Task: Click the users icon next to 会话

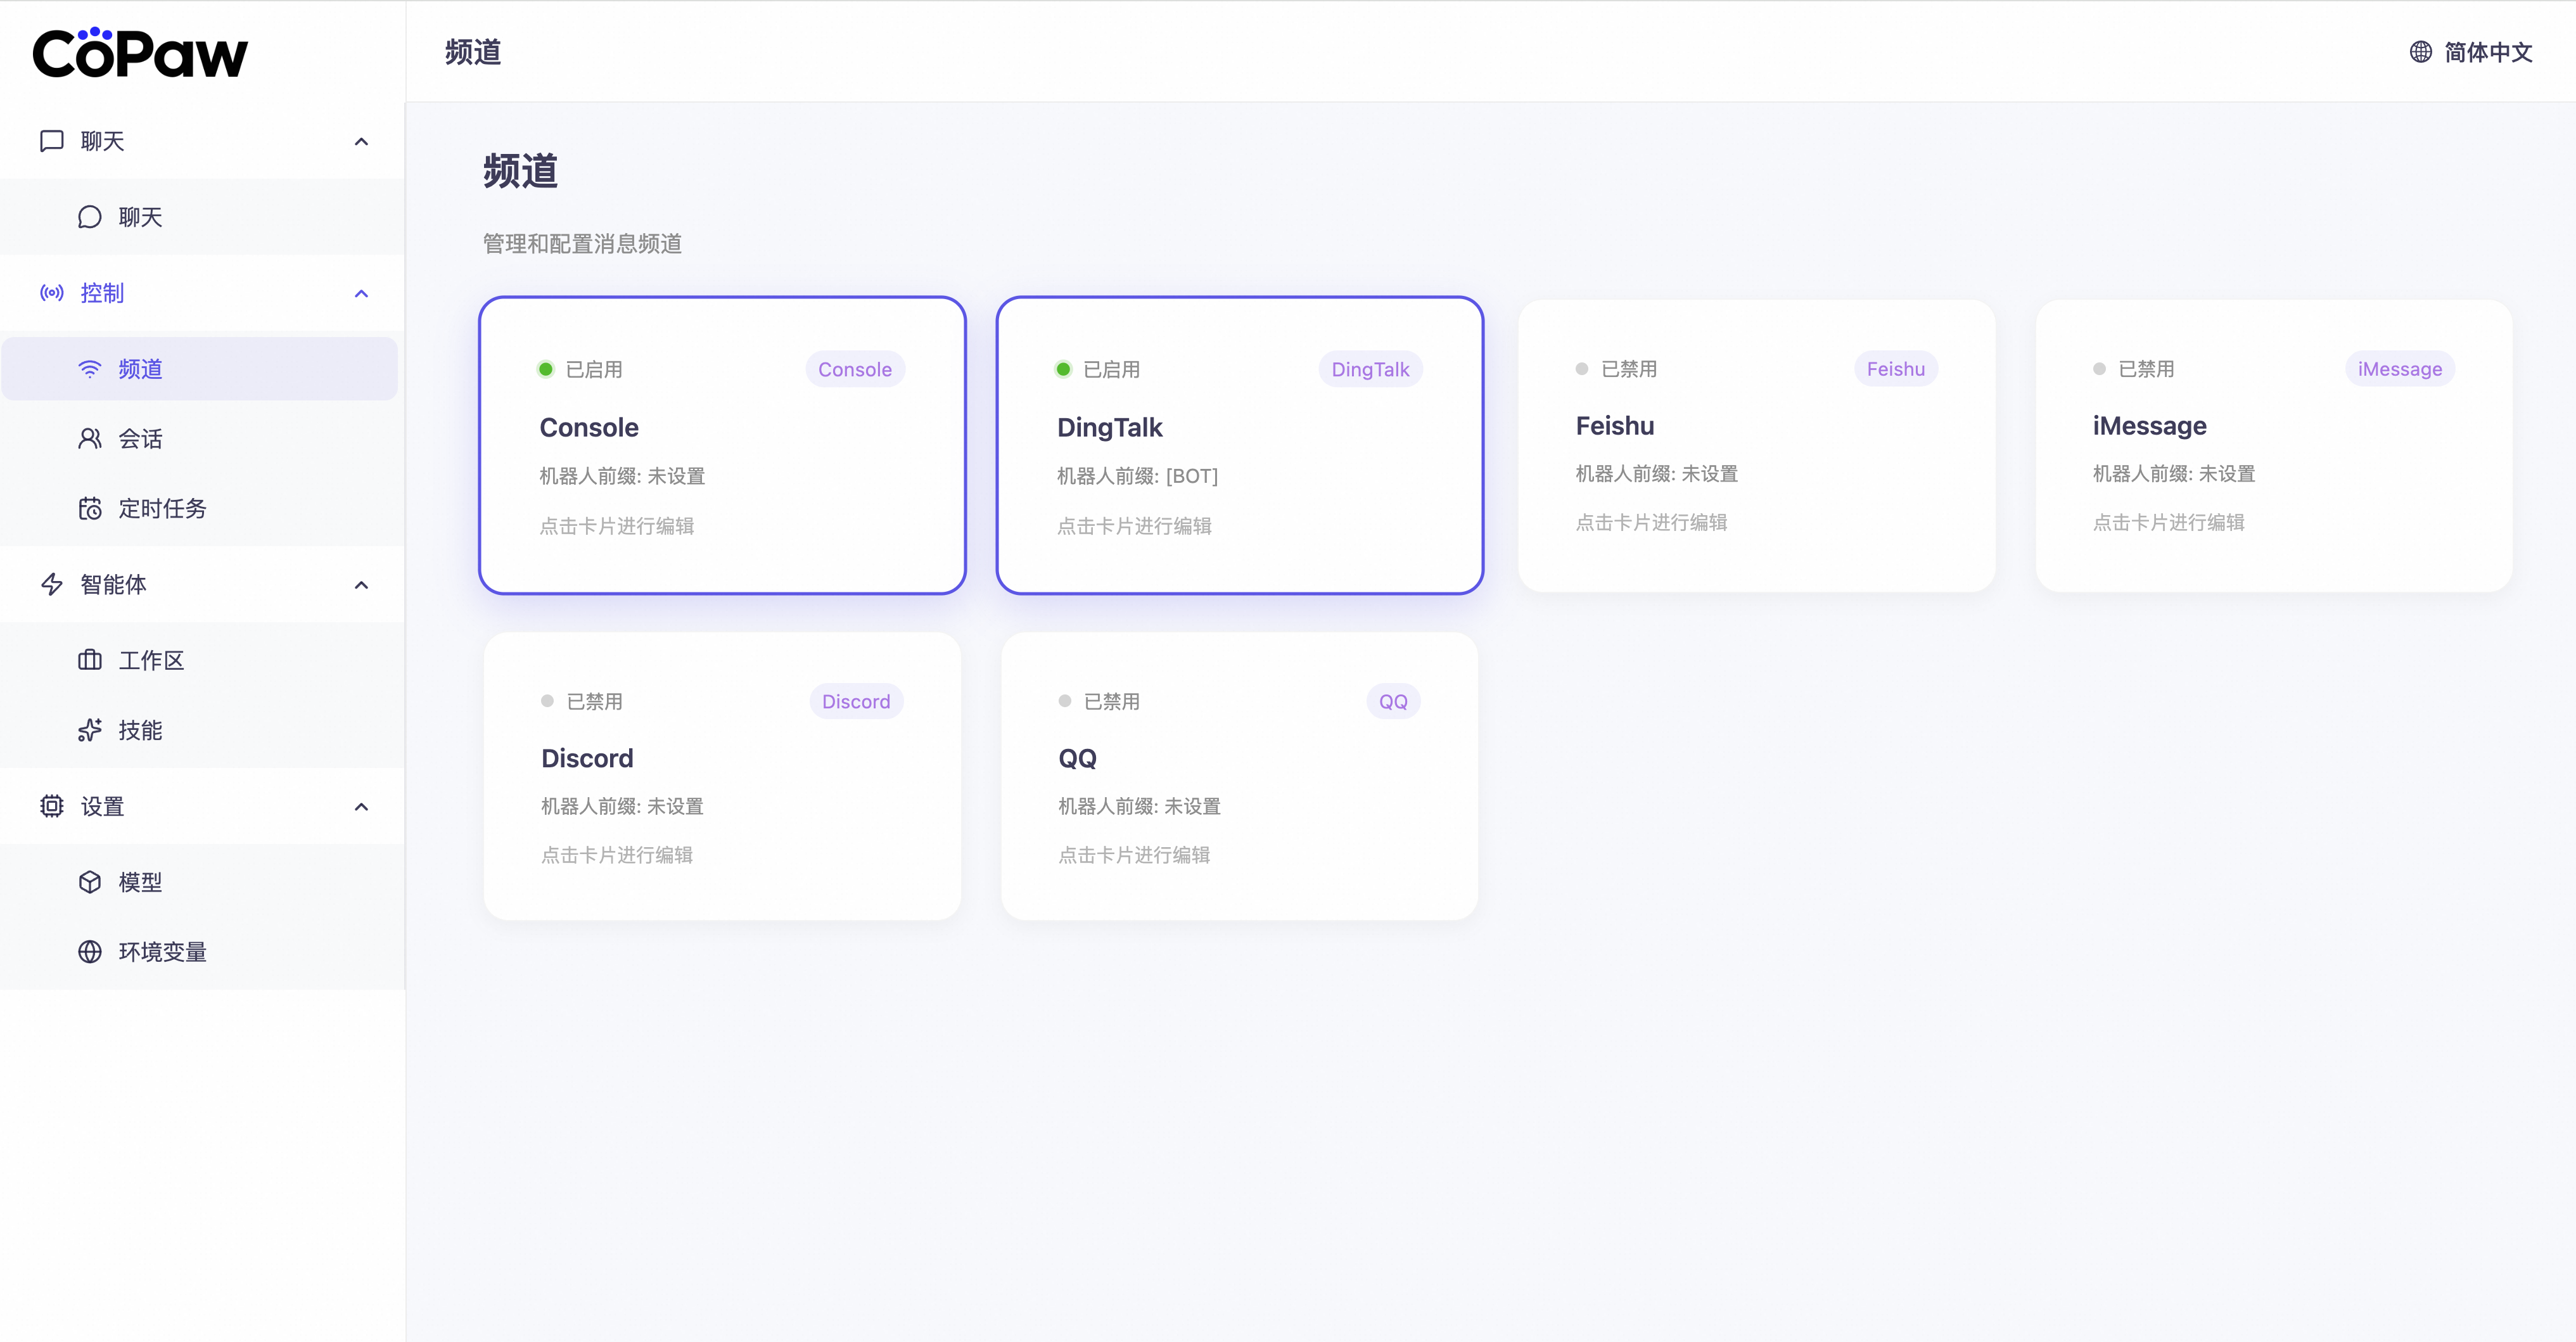Action: point(90,439)
